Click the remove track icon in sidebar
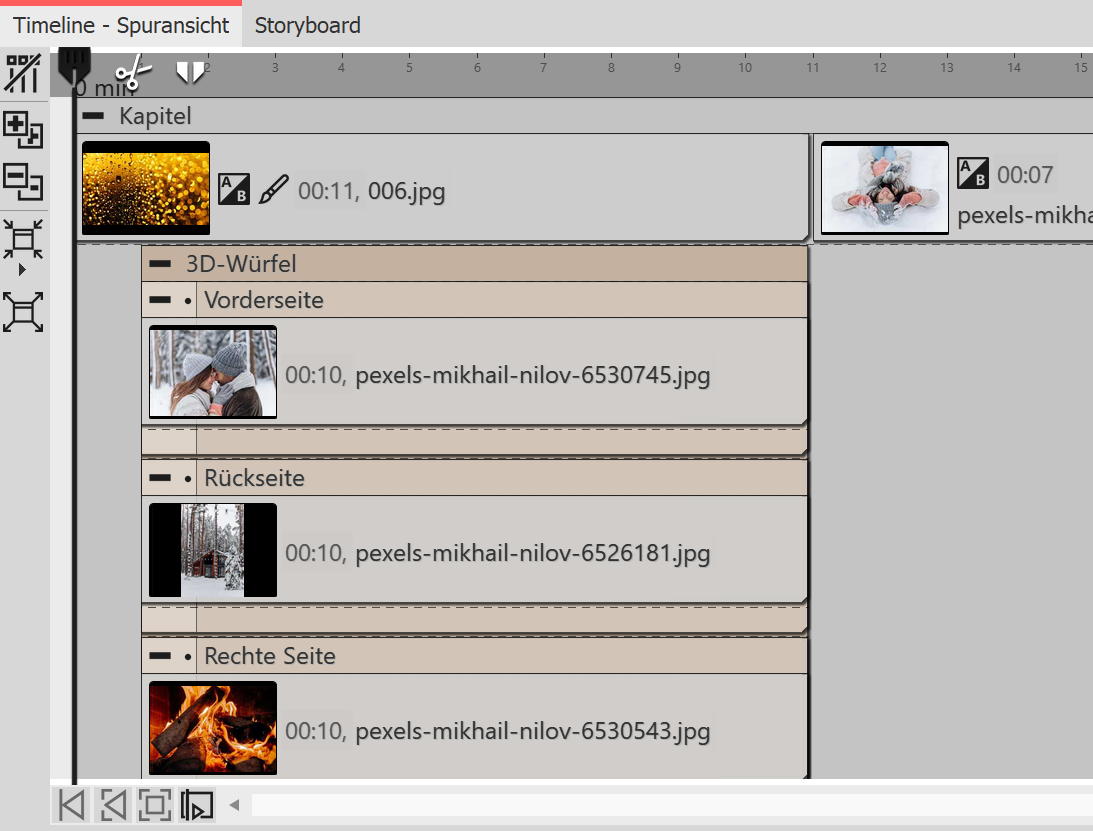Image resolution: width=1093 pixels, height=831 pixels. click(x=23, y=181)
